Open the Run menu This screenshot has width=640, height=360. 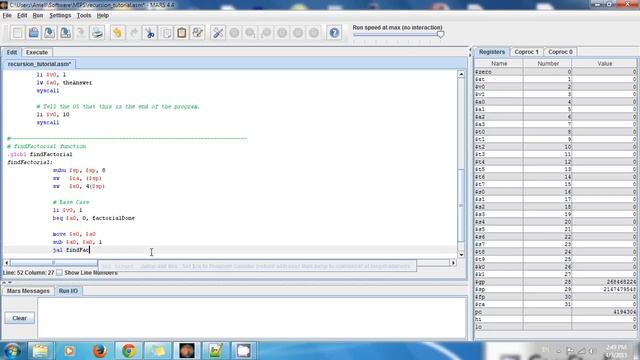tap(38, 16)
